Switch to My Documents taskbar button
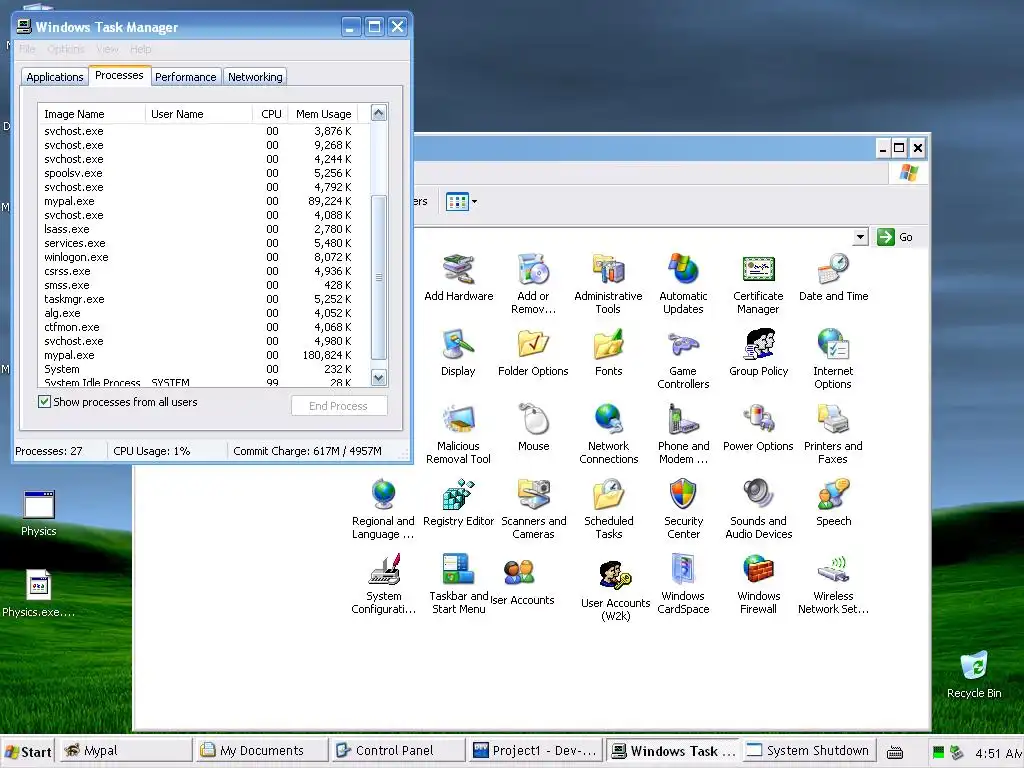 [x=262, y=751]
